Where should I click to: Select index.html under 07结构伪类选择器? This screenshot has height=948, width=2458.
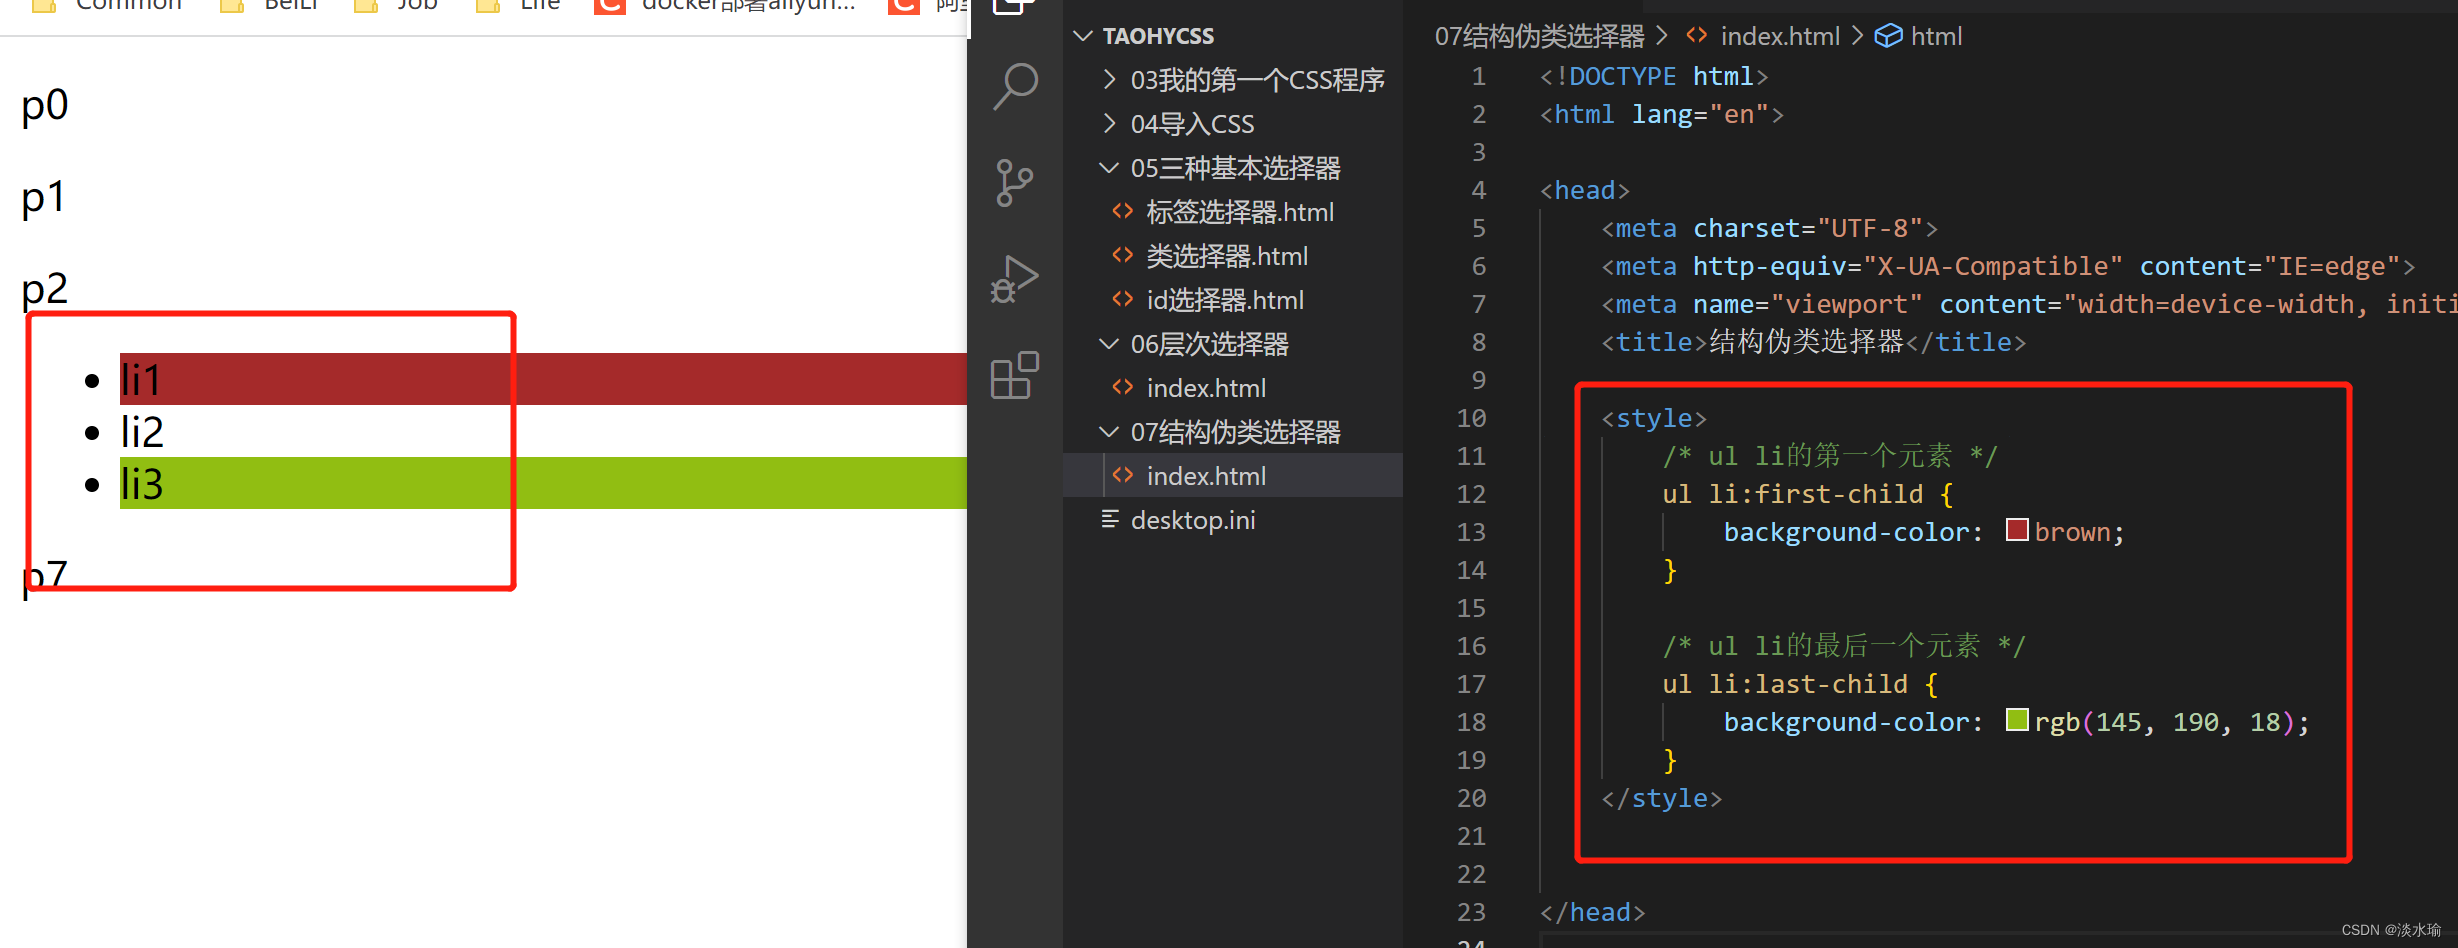(x=1206, y=476)
